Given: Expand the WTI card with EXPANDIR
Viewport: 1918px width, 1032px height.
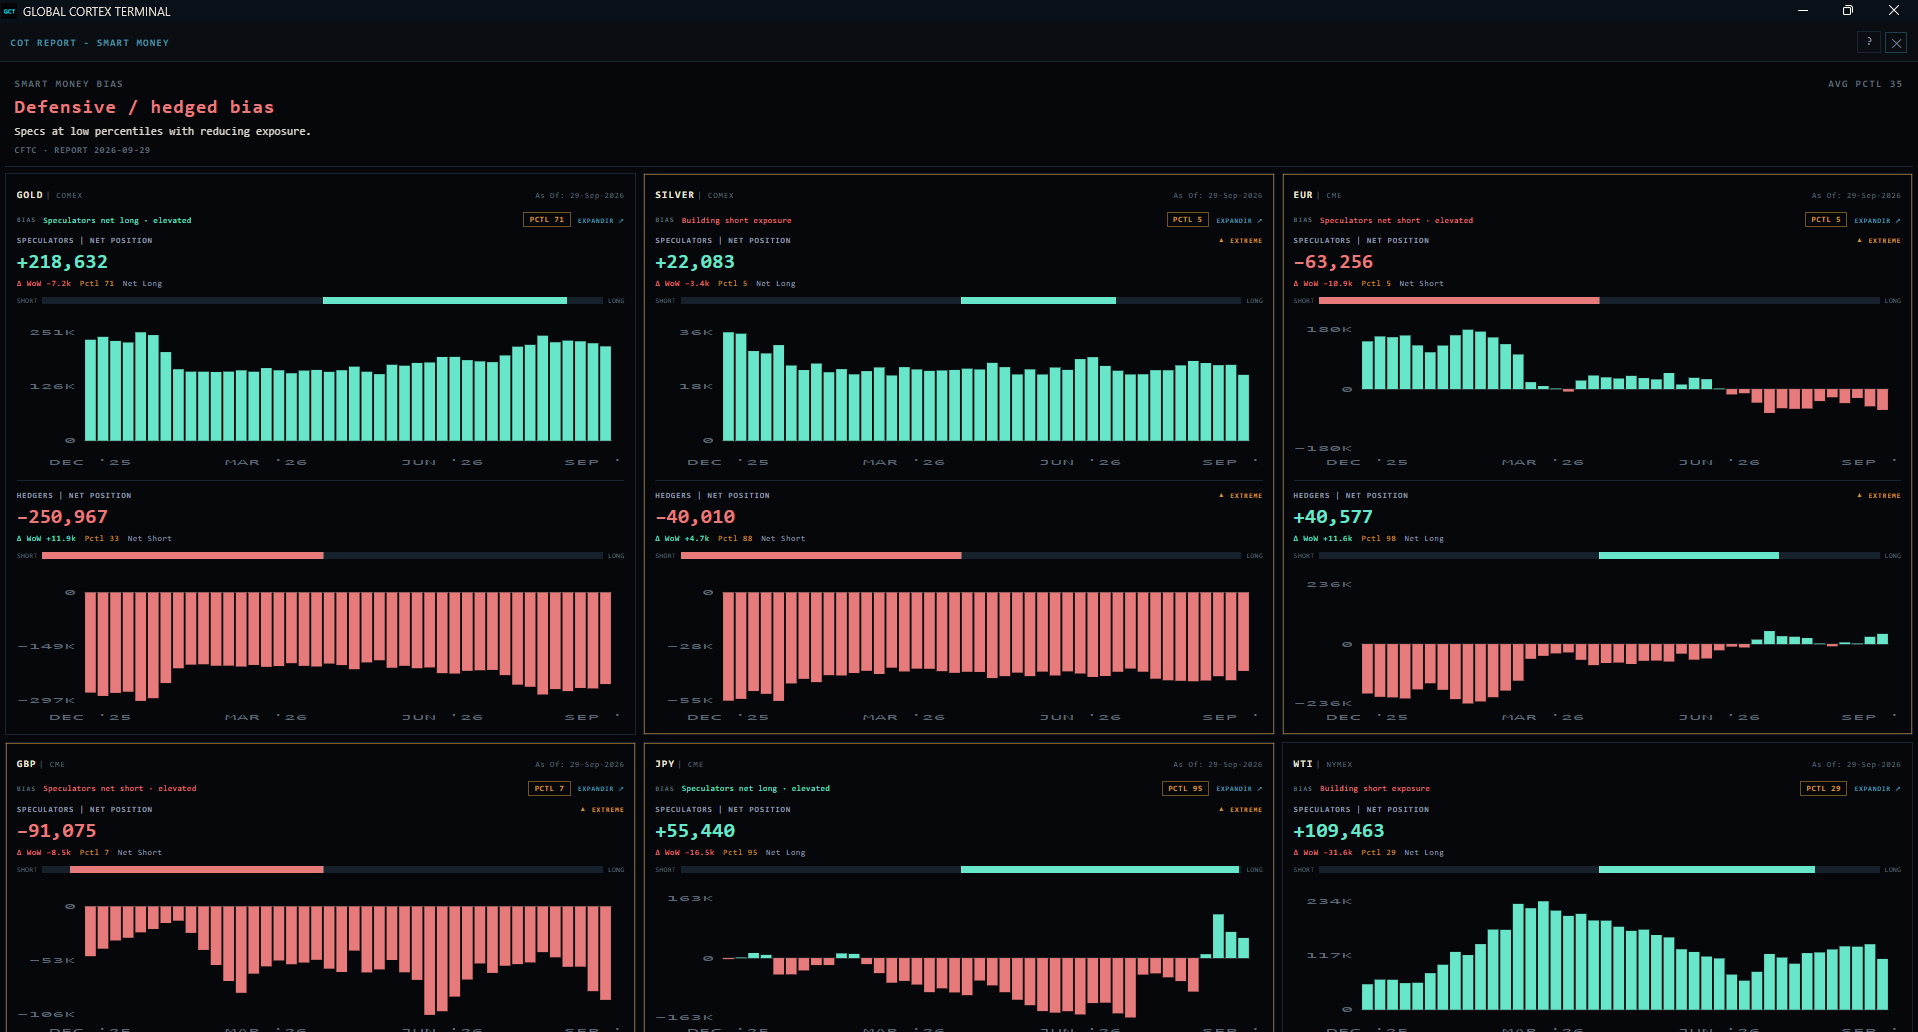Looking at the screenshot, I should coord(1877,789).
